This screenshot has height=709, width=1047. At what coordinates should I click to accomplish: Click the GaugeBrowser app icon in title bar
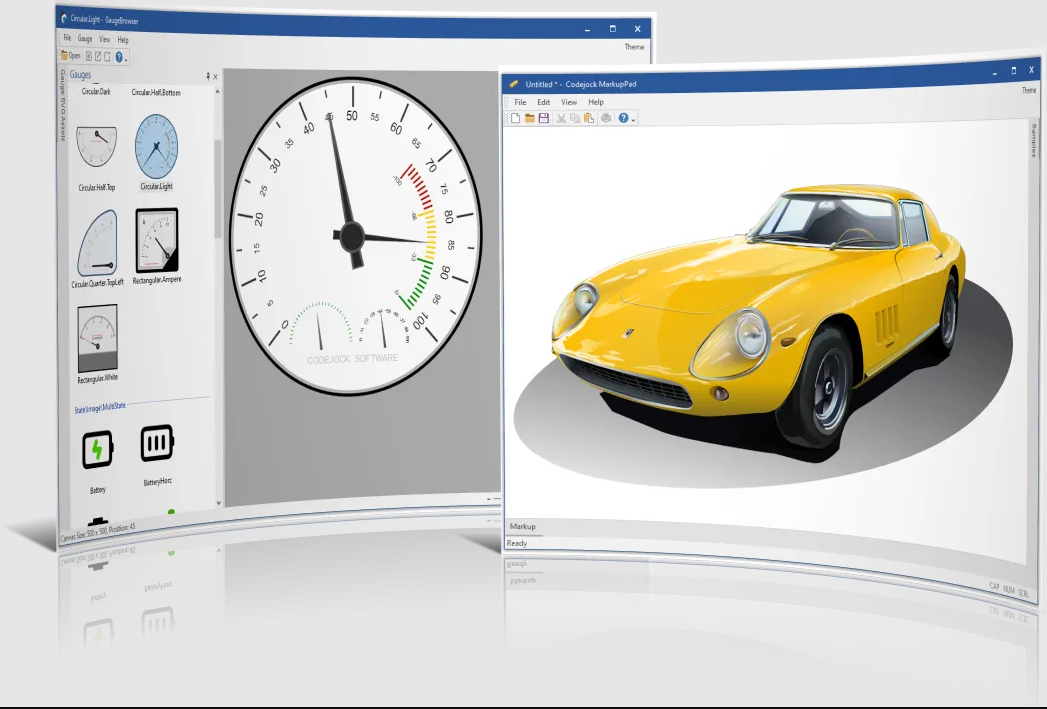tap(64, 18)
